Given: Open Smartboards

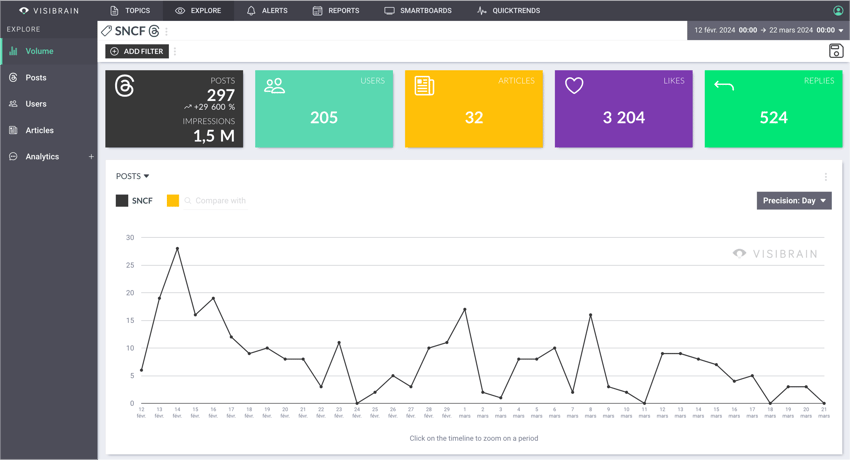Looking at the screenshot, I should 418,10.
